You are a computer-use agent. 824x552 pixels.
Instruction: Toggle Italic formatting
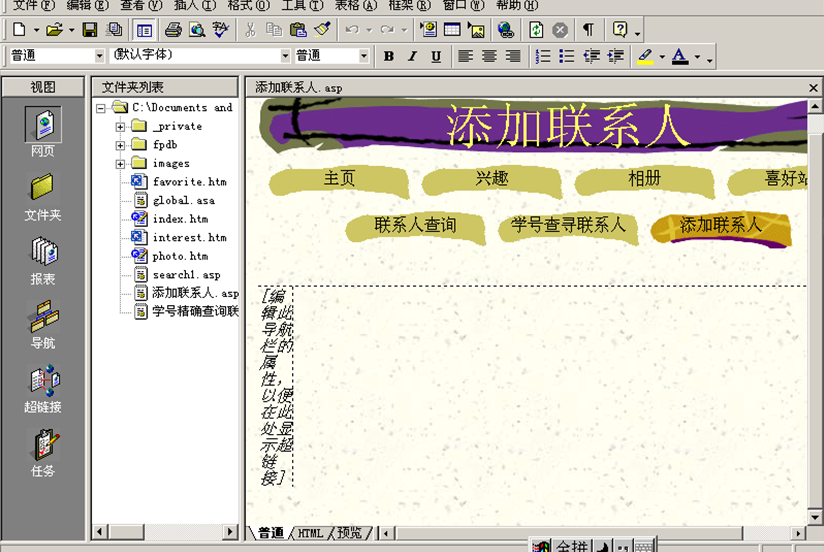(x=412, y=57)
